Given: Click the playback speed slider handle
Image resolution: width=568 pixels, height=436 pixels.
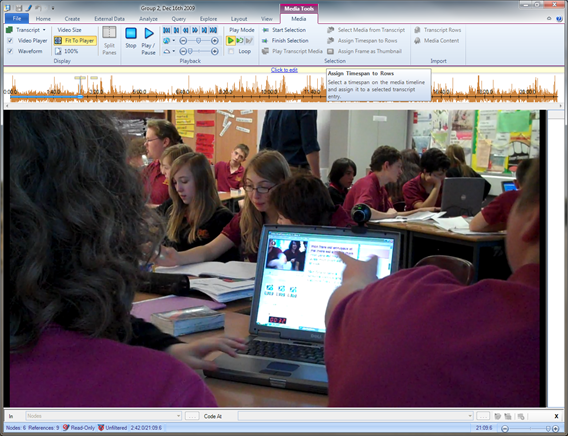Looking at the screenshot, I should pos(199,41).
